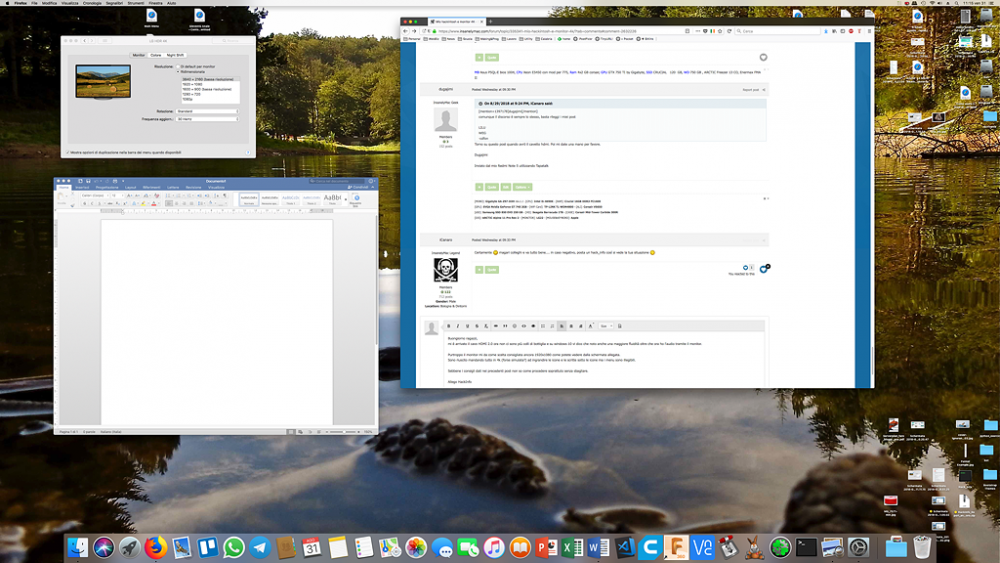Expand the Word styles gallery arrow

[346, 200]
